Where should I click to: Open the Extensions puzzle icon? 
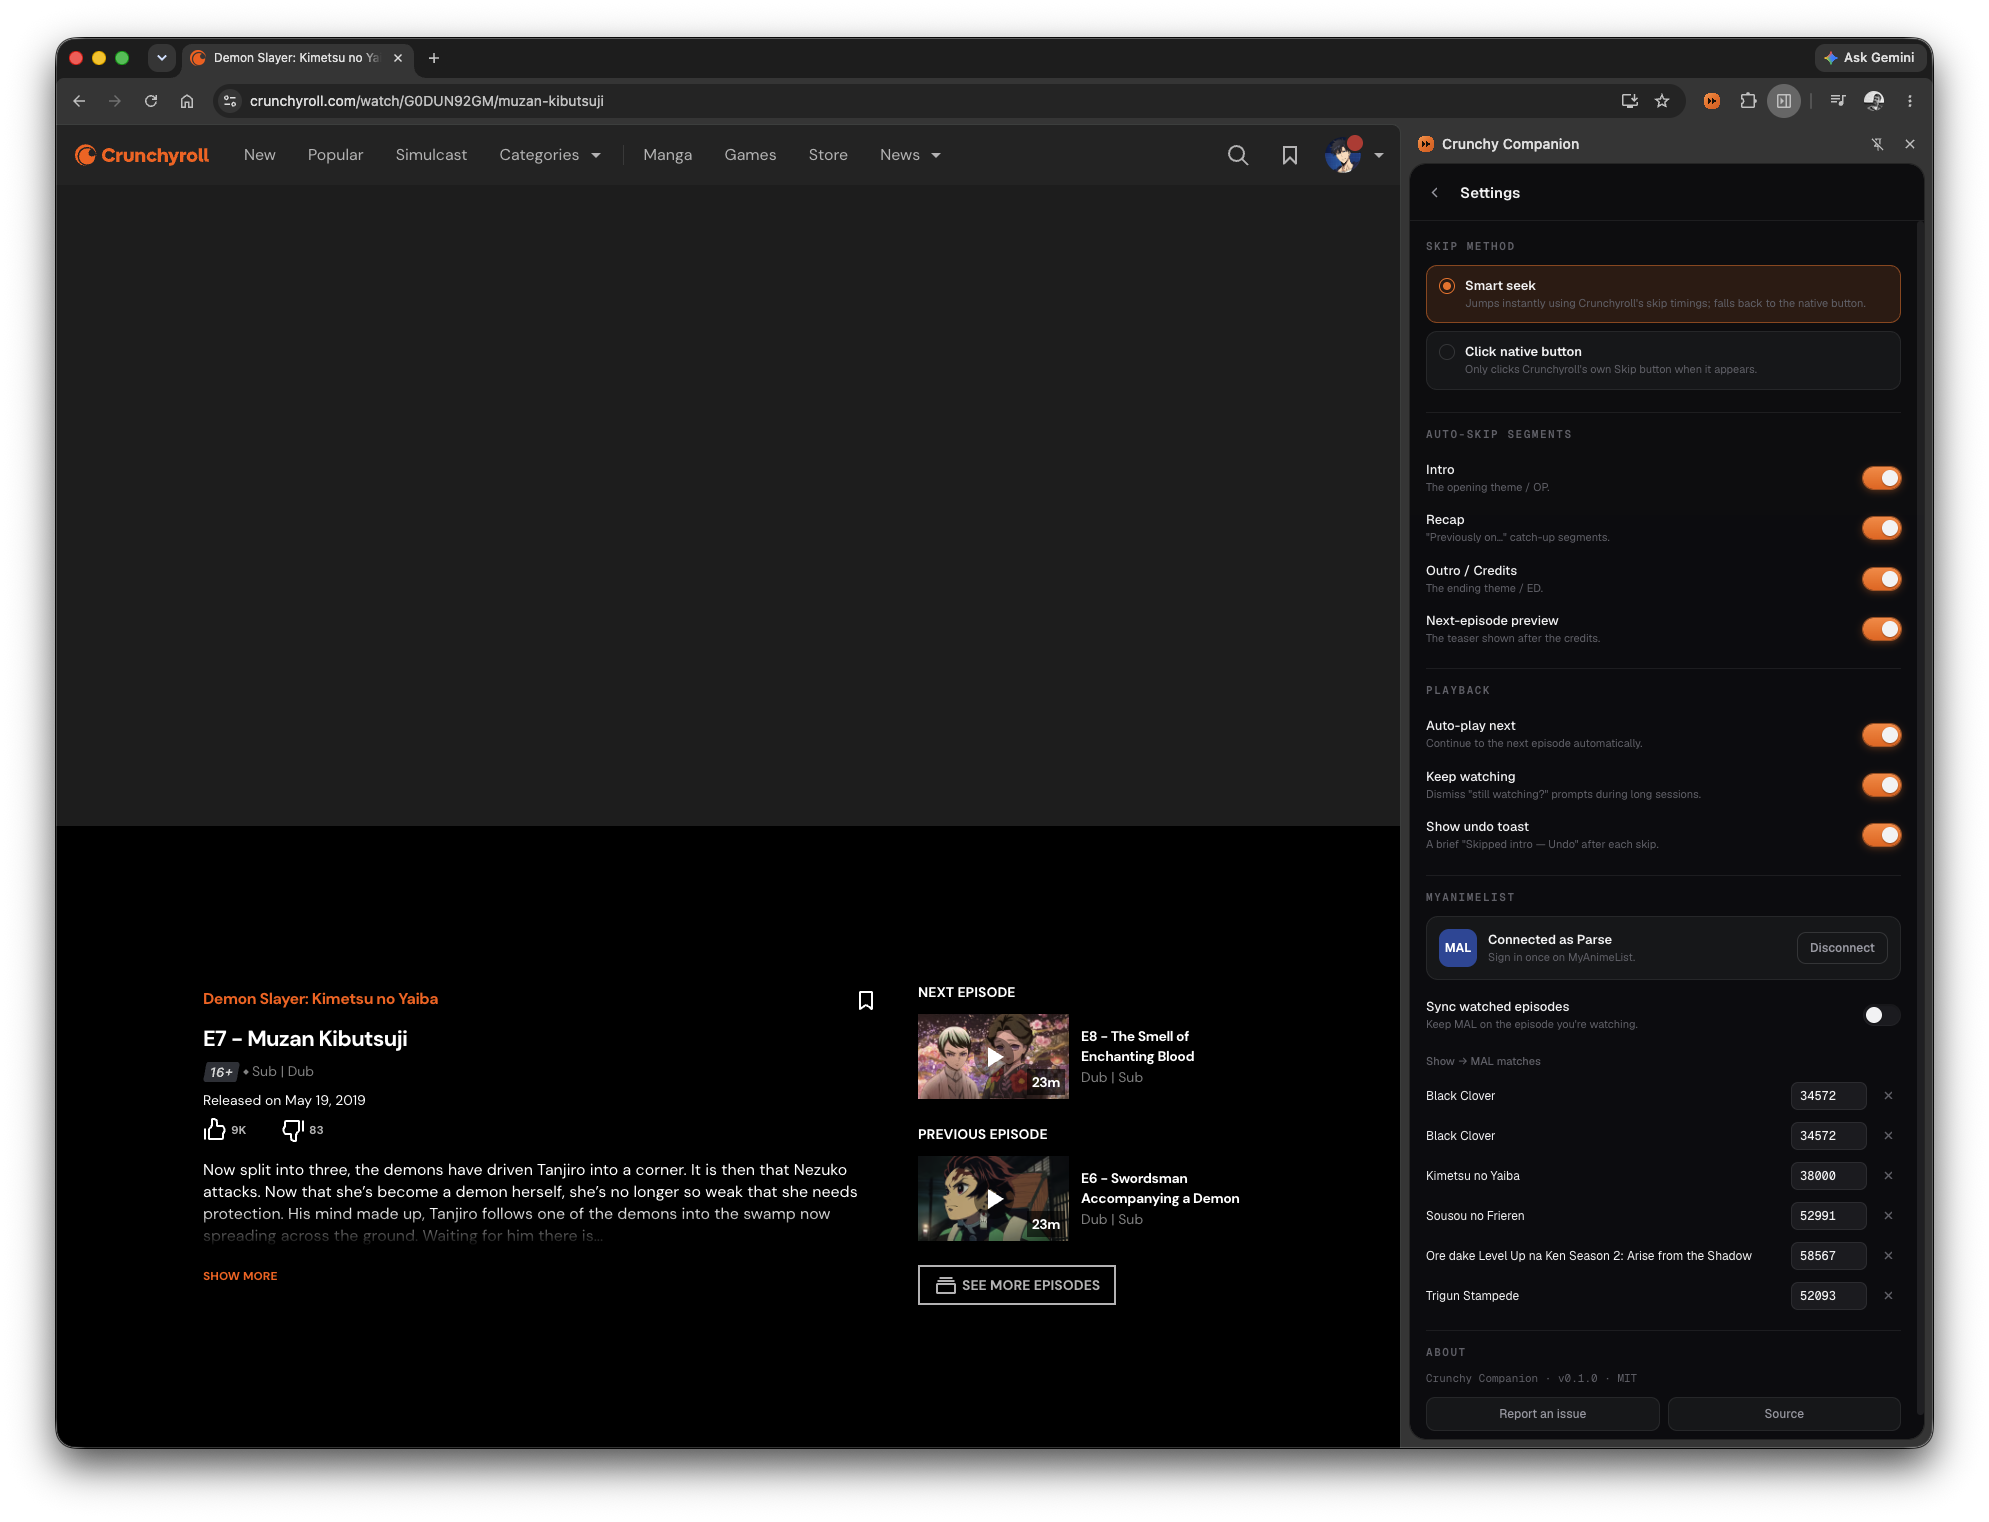coord(1748,101)
